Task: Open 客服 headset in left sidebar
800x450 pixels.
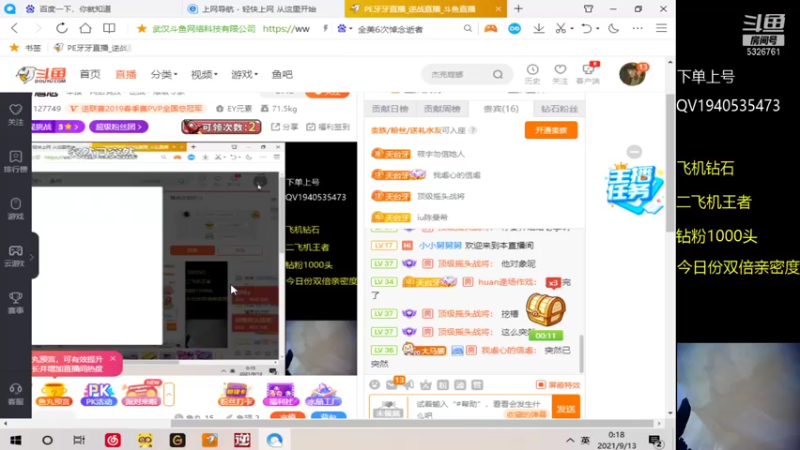Action: (15, 394)
